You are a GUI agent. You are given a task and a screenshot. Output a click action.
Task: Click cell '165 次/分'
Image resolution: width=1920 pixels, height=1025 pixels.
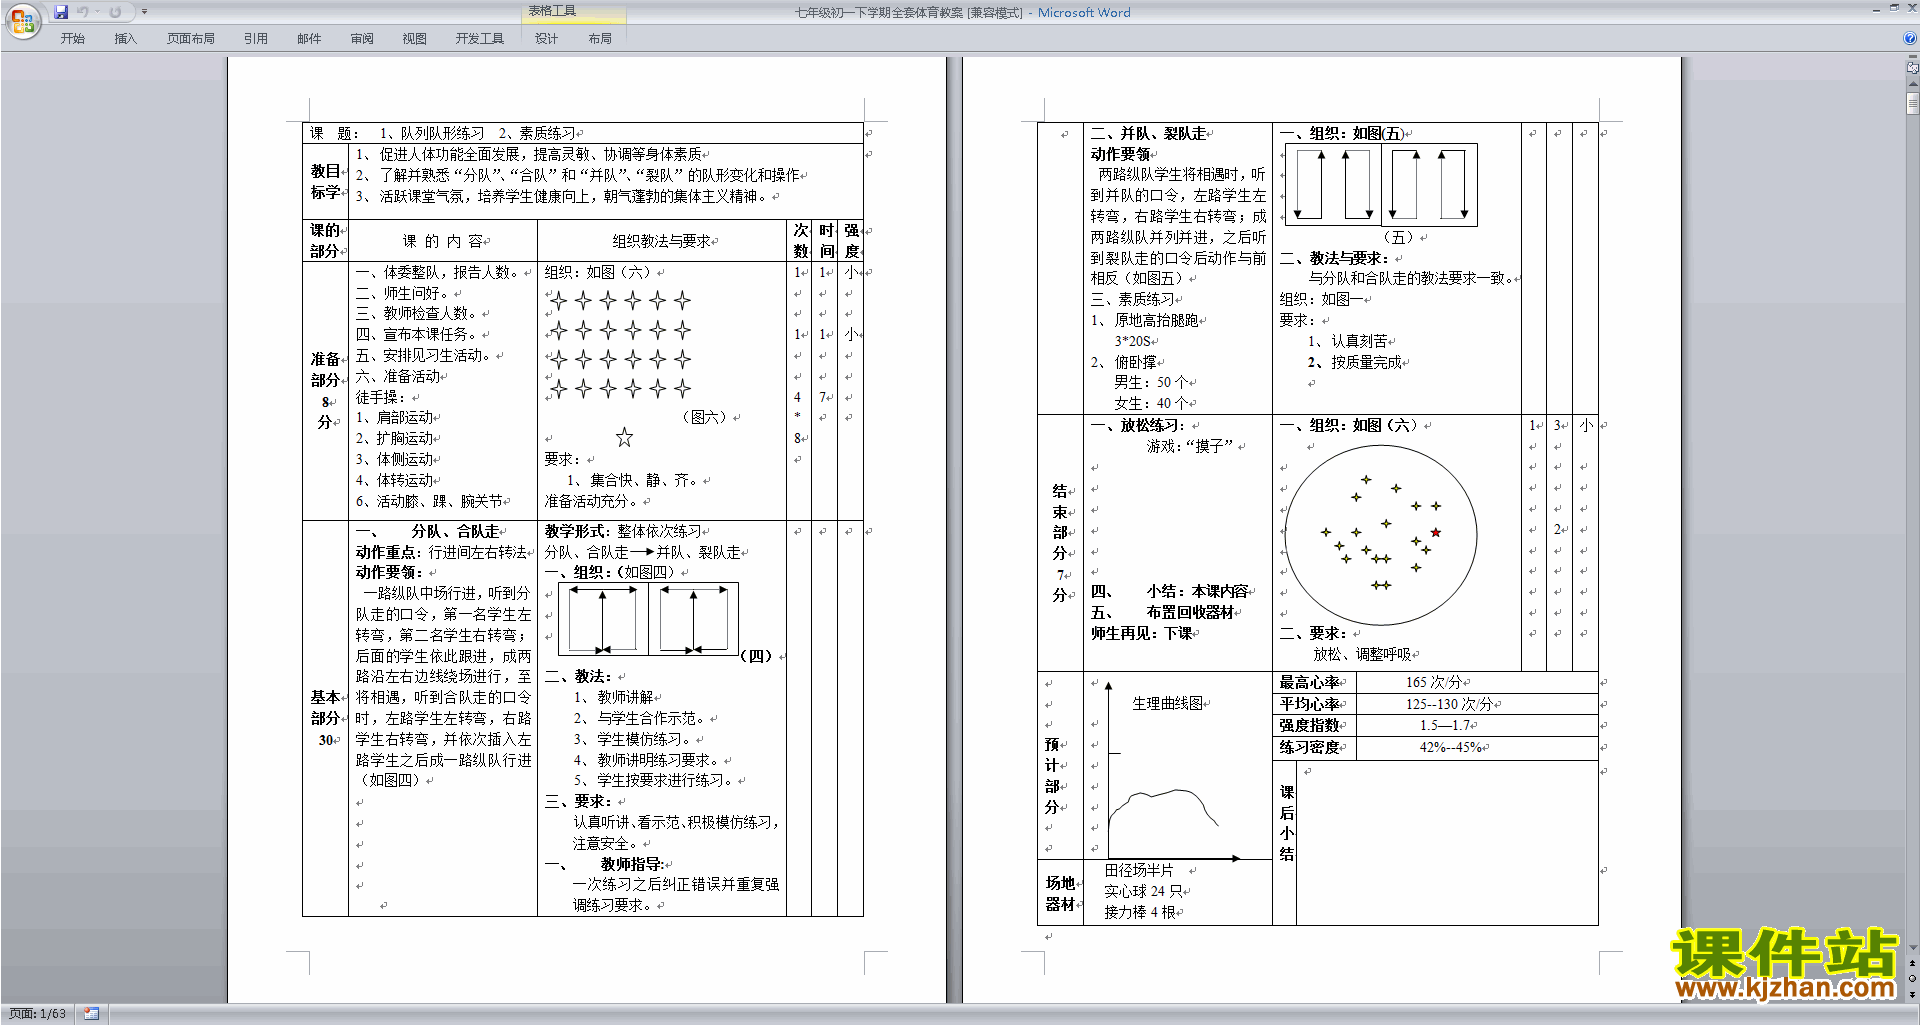pos(1433,682)
